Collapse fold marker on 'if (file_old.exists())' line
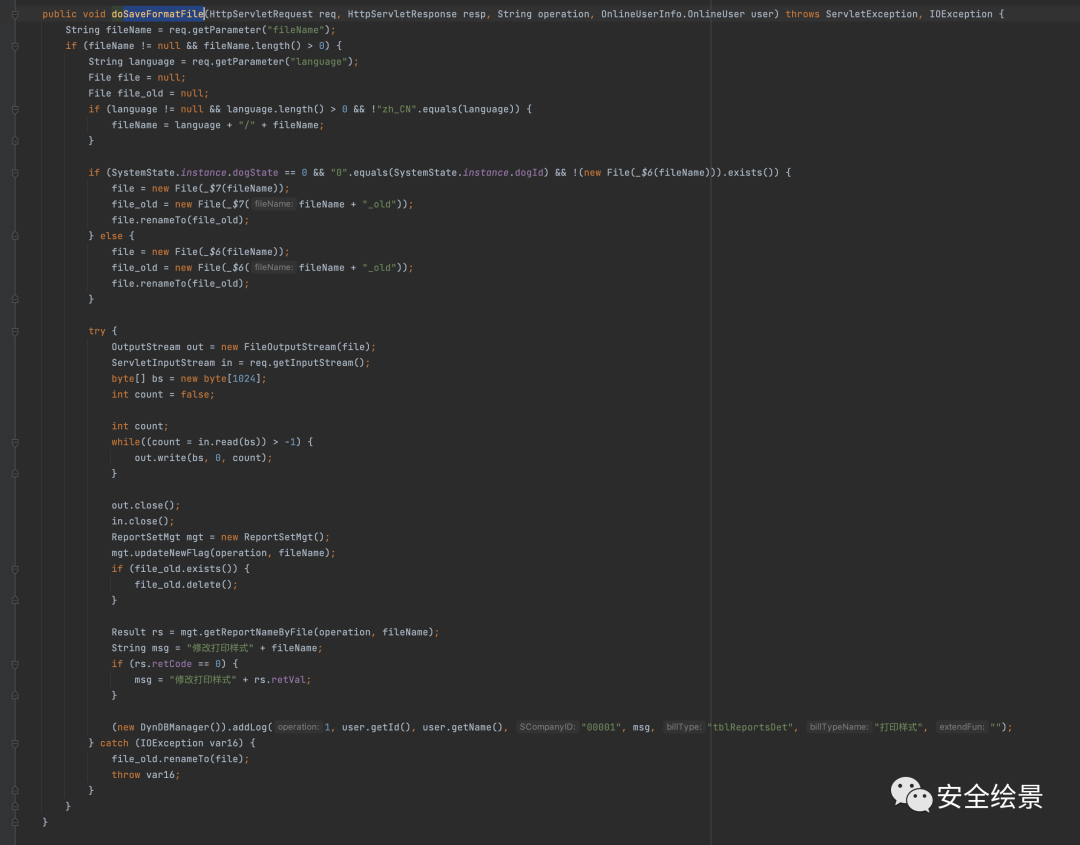The image size is (1080, 845). [x=15, y=569]
